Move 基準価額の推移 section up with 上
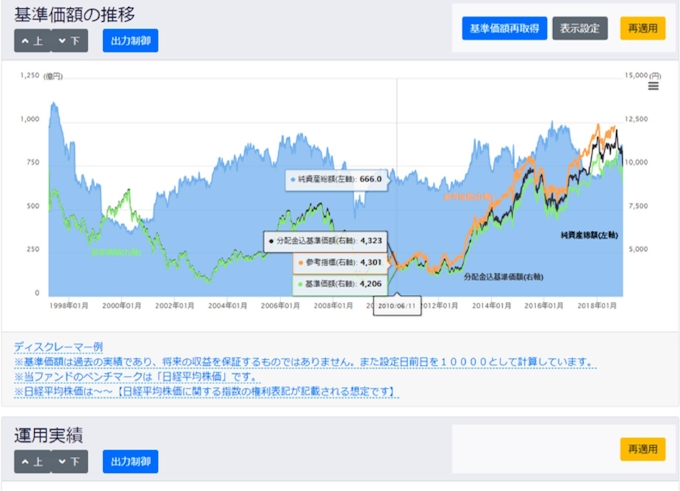Image resolution: width=680 pixels, height=491 pixels. [x=32, y=41]
